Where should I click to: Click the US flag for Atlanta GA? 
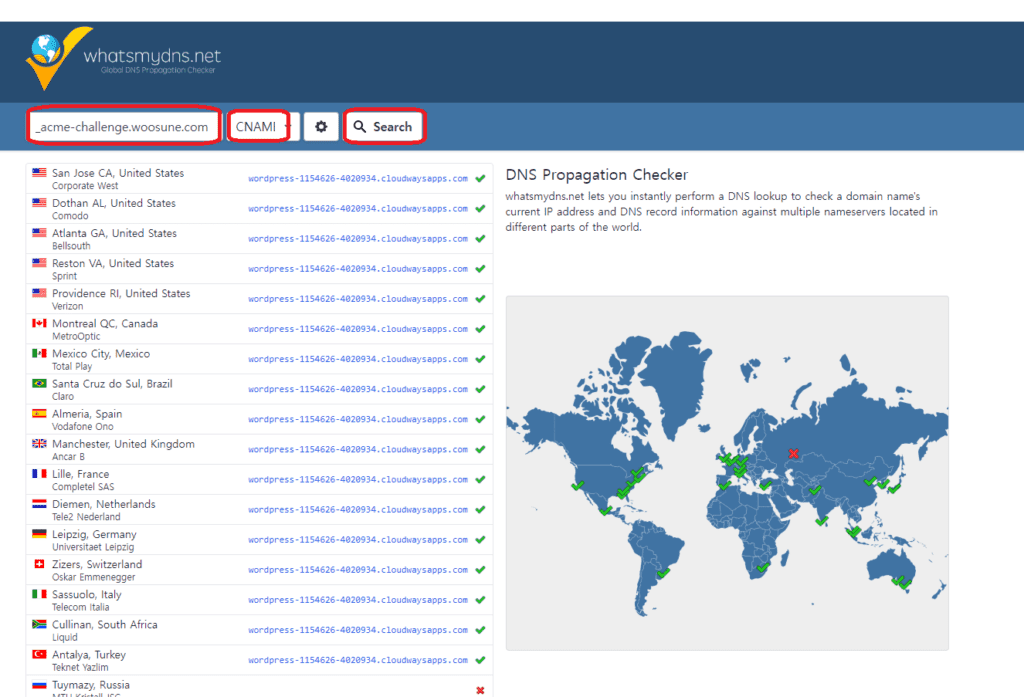[x=39, y=233]
